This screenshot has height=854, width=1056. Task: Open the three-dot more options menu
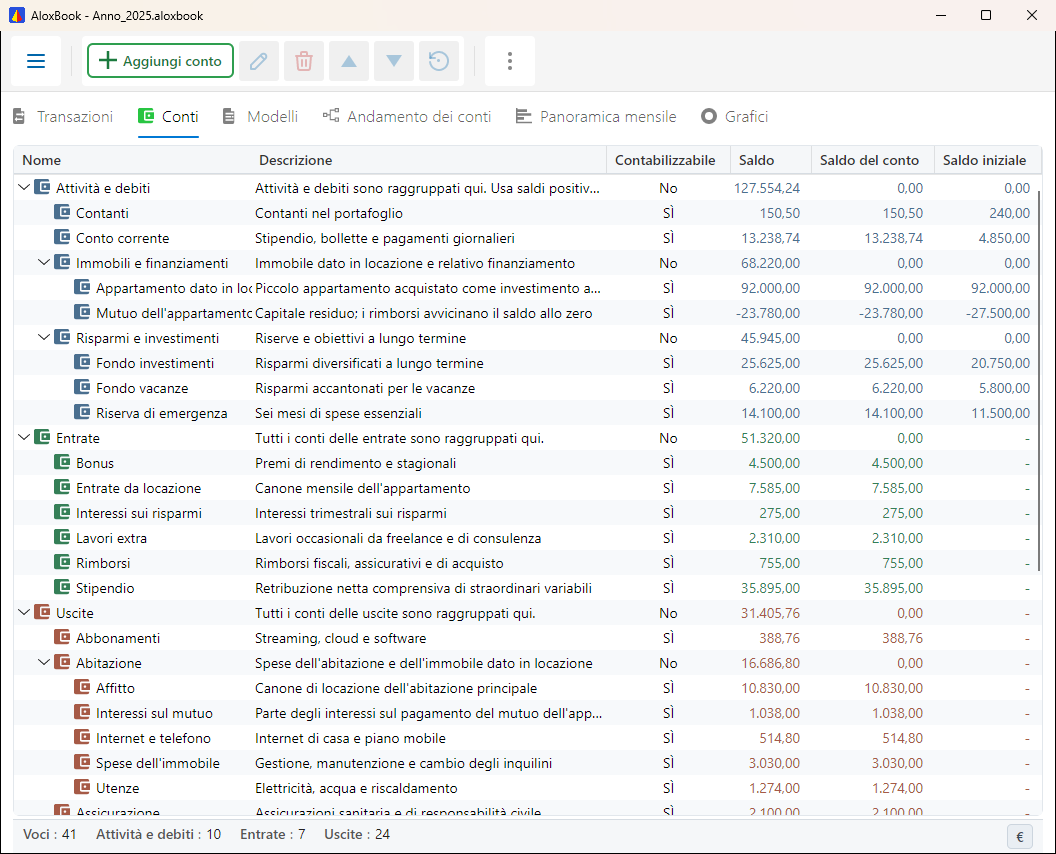[x=510, y=61]
